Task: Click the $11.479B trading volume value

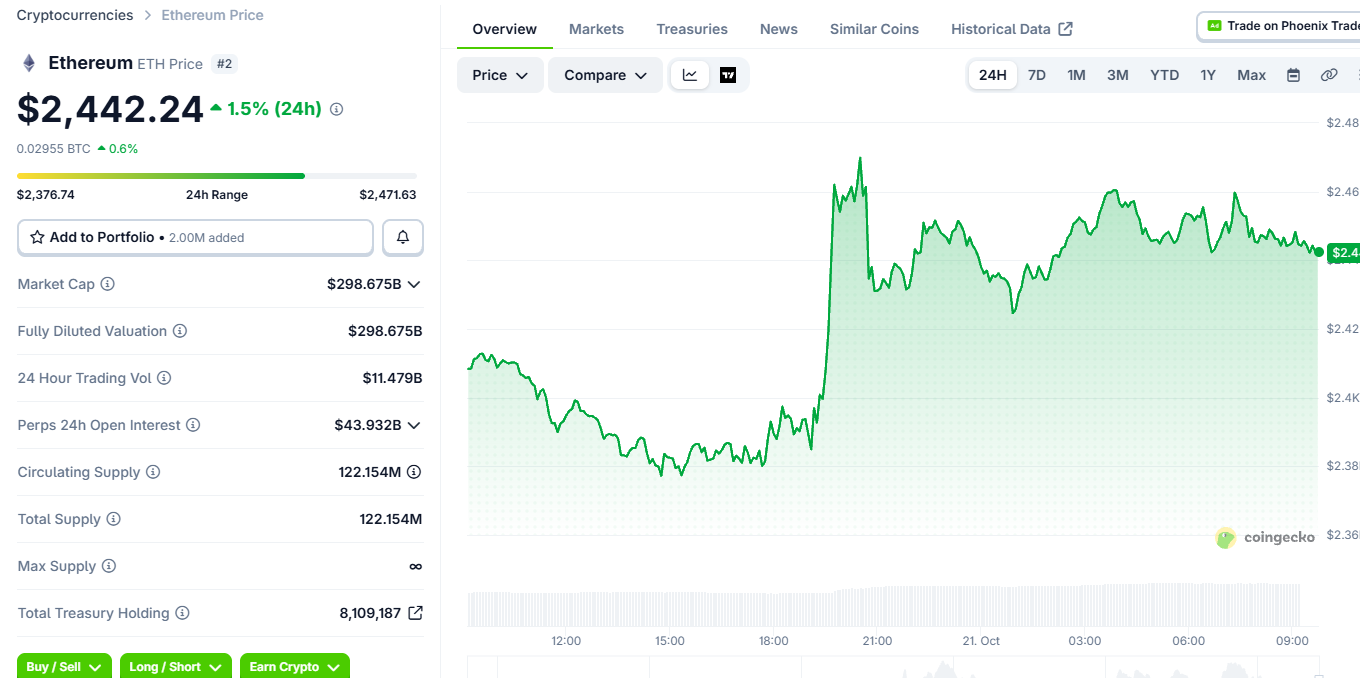Action: [x=392, y=378]
